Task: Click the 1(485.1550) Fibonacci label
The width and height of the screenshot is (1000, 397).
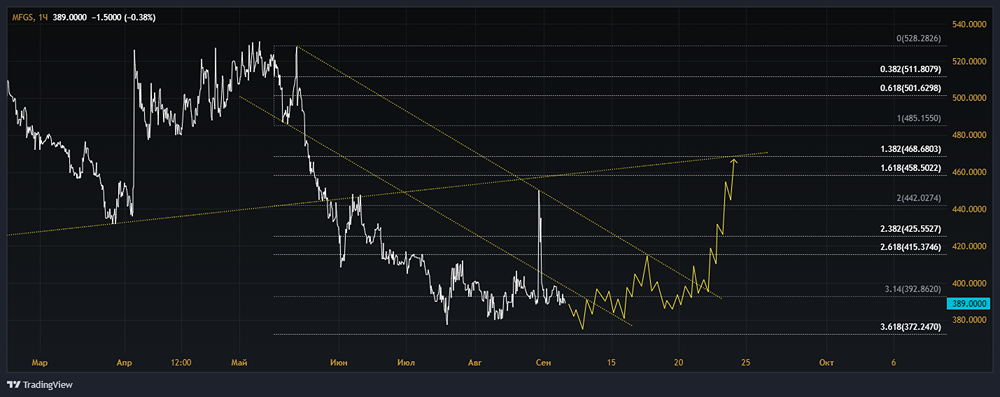Action: (919, 119)
